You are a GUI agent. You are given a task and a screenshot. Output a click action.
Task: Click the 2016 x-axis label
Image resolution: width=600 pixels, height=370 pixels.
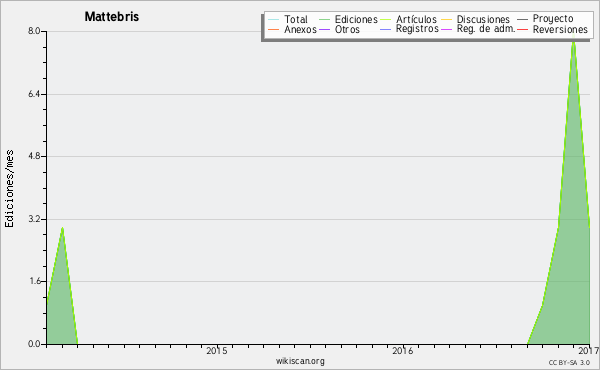click(x=403, y=350)
